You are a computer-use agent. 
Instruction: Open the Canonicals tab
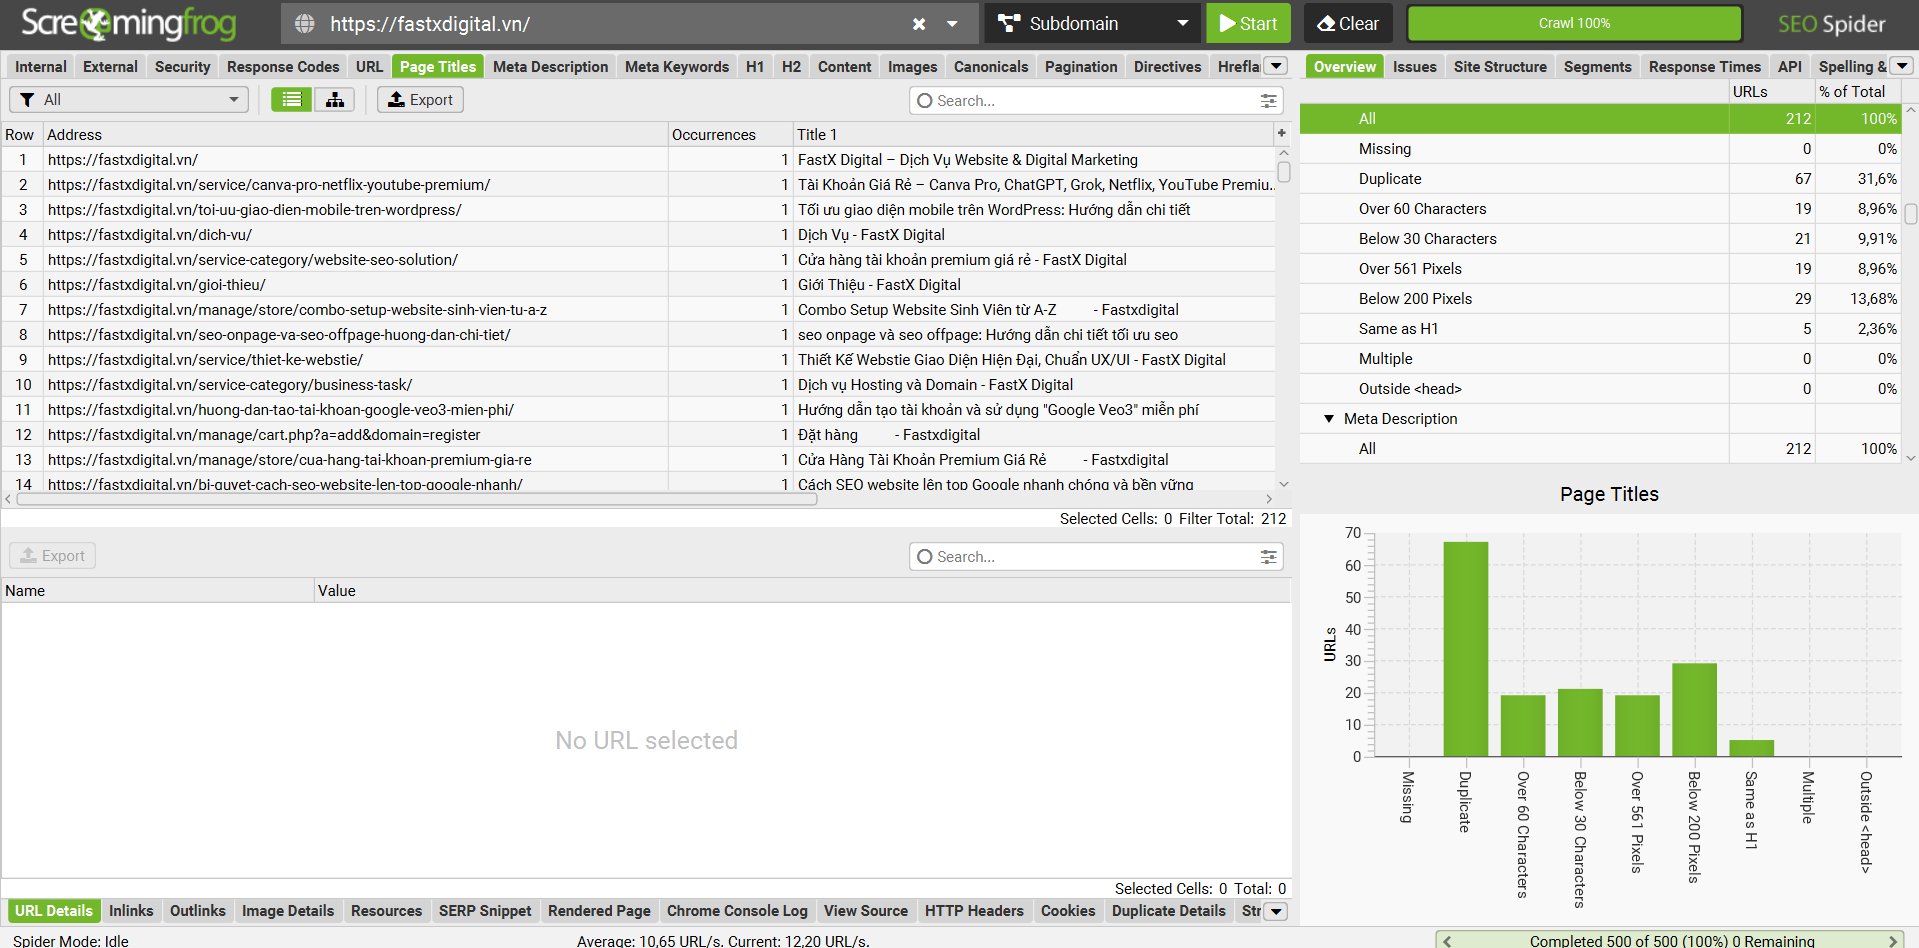991,66
